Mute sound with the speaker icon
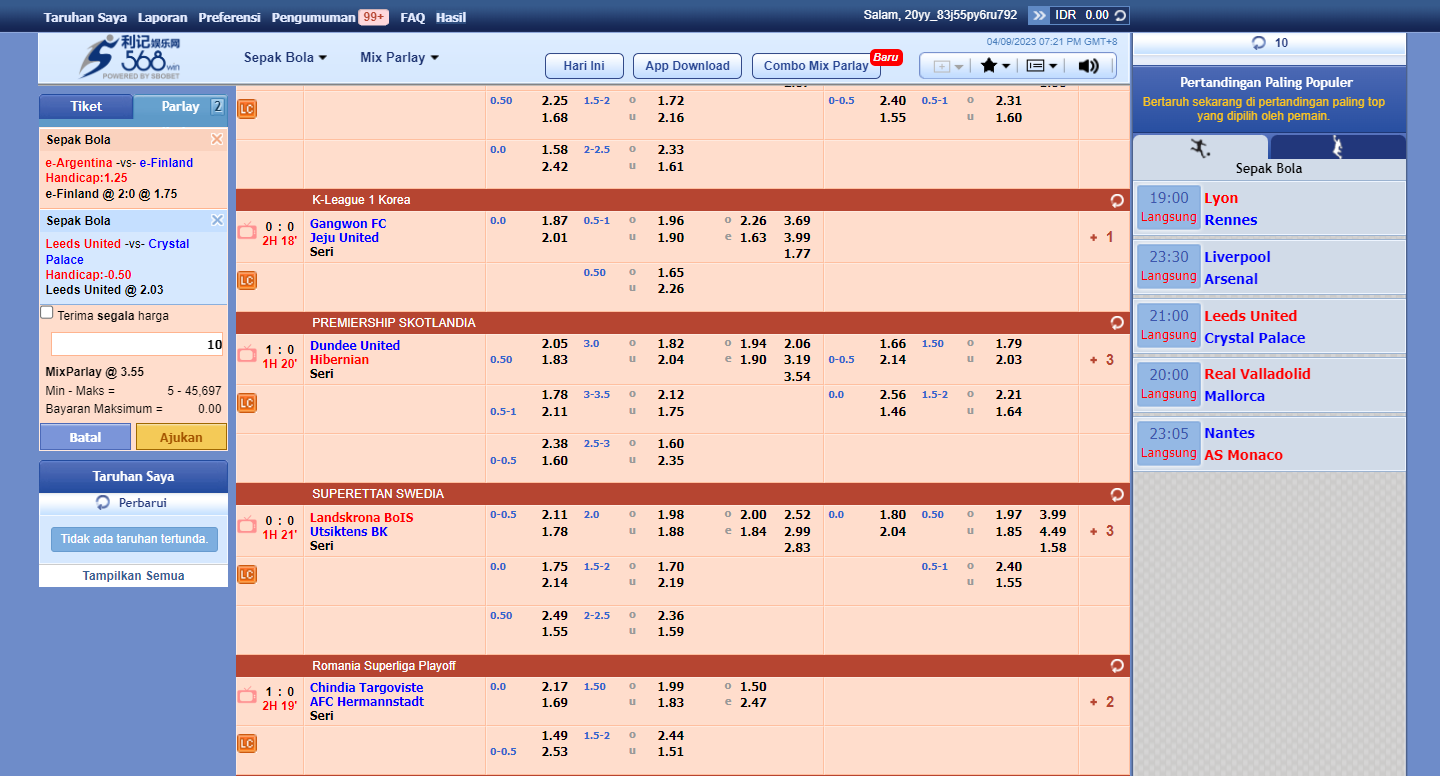This screenshot has height=776, width=1440. (x=1089, y=66)
